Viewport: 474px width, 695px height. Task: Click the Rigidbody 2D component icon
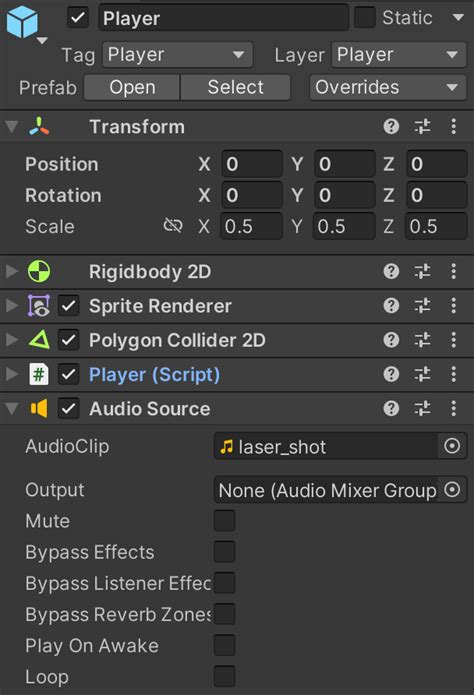pyautogui.click(x=39, y=271)
